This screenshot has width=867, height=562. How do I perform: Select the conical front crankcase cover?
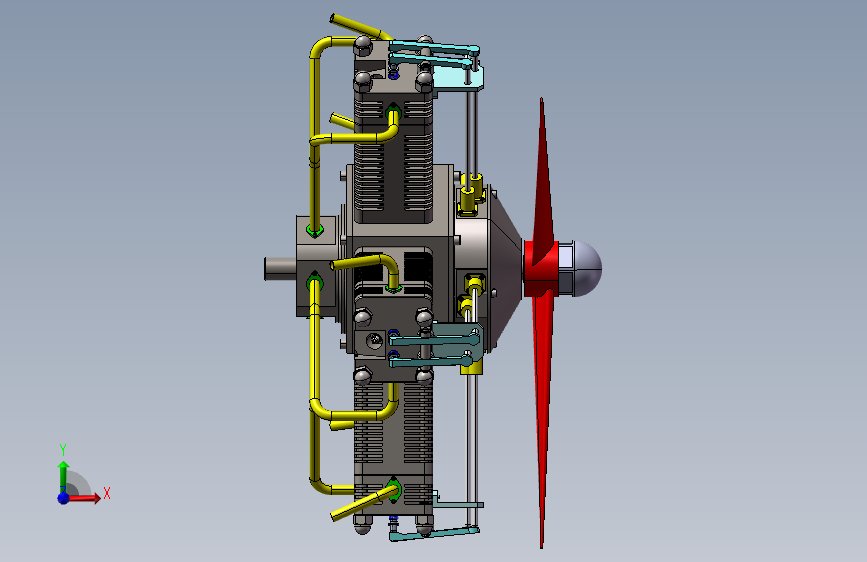click(506, 268)
